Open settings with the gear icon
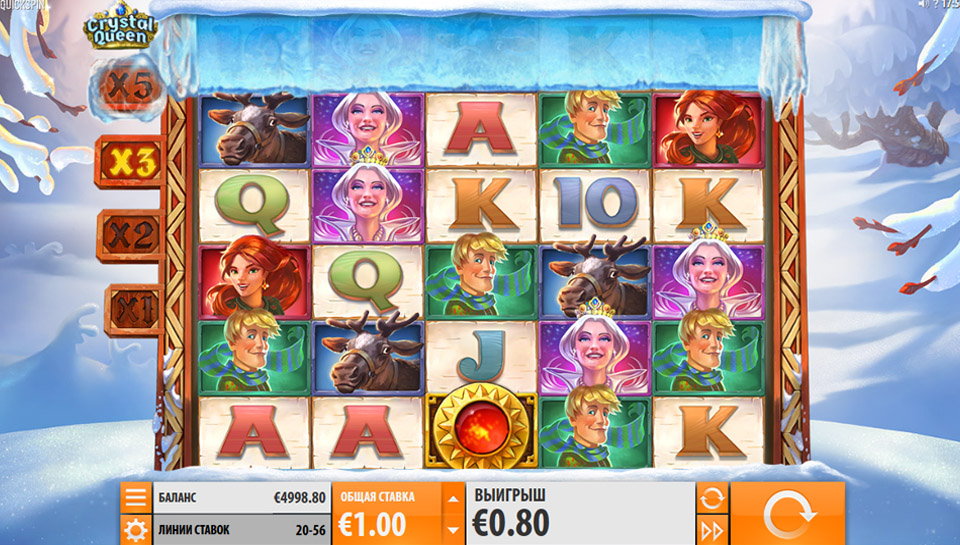Screen dimensions: 960x545 click(x=135, y=530)
